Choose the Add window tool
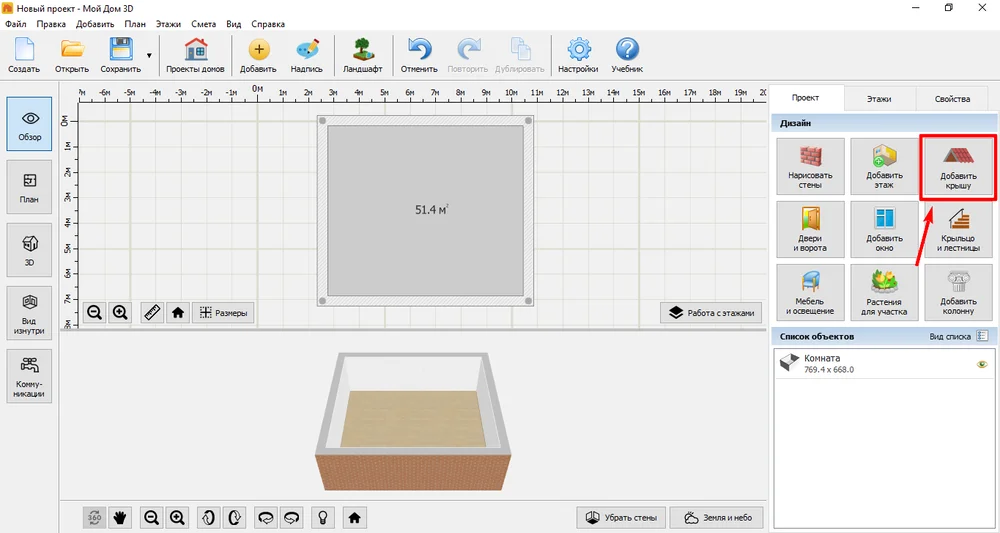This screenshot has height=533, width=1000. click(x=884, y=230)
